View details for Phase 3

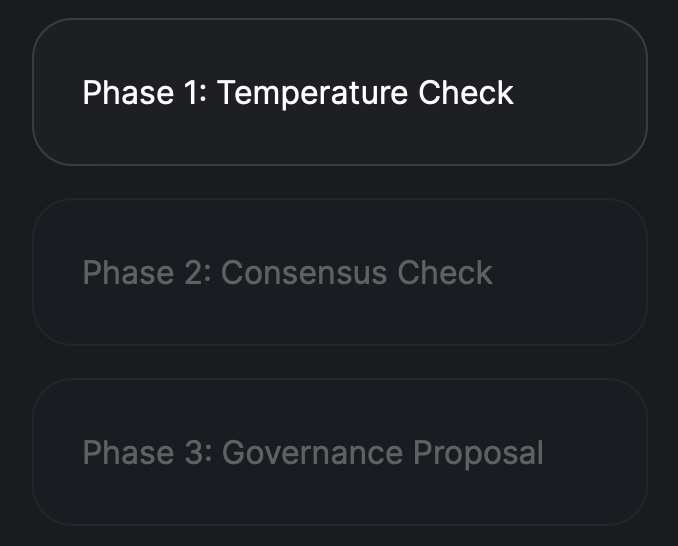pos(340,452)
